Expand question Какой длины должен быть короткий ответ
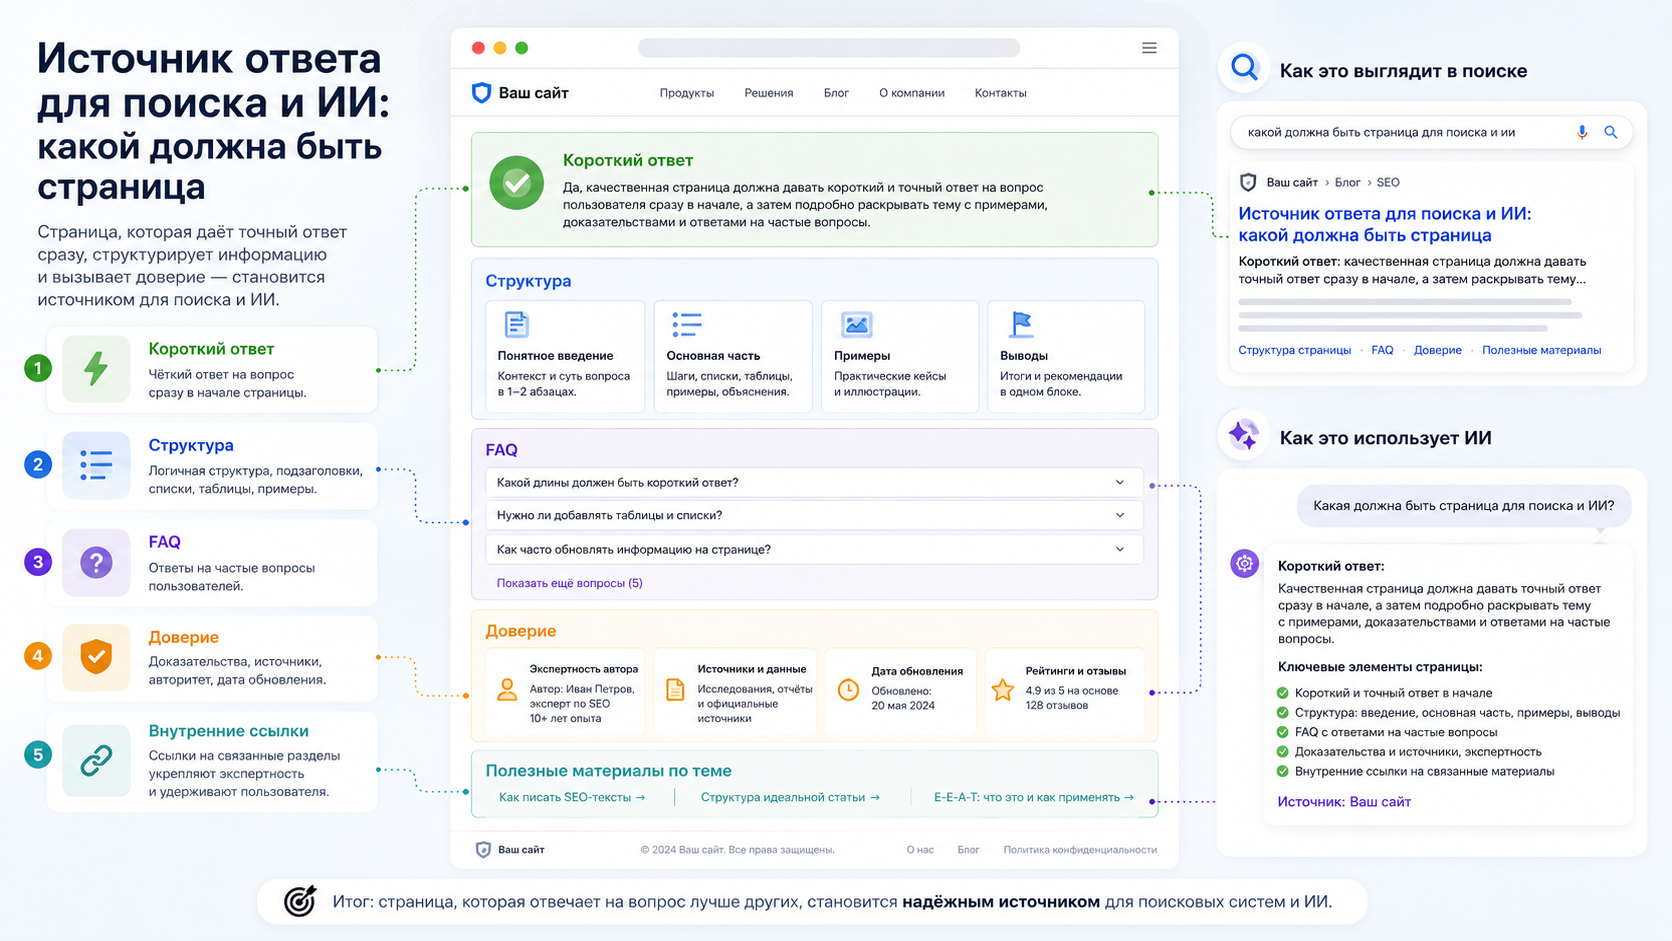The width and height of the screenshot is (1672, 941). point(814,482)
